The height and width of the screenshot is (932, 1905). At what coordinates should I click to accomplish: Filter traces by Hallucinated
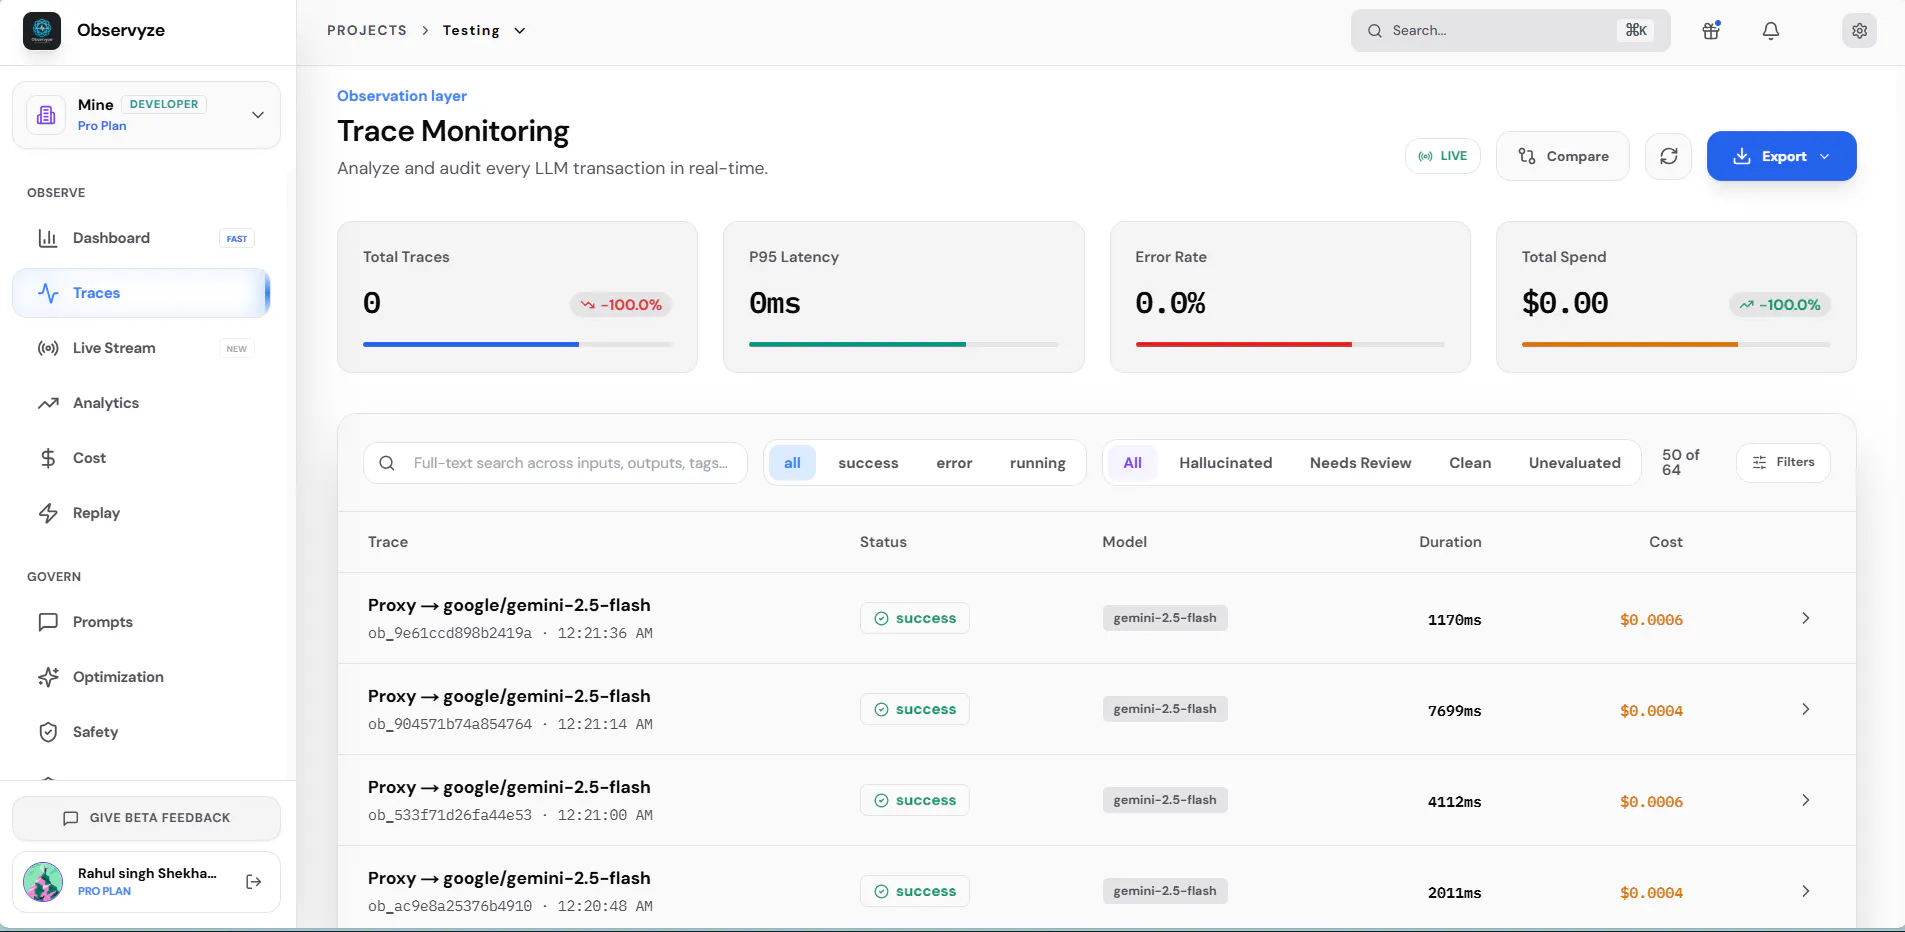1225,463
